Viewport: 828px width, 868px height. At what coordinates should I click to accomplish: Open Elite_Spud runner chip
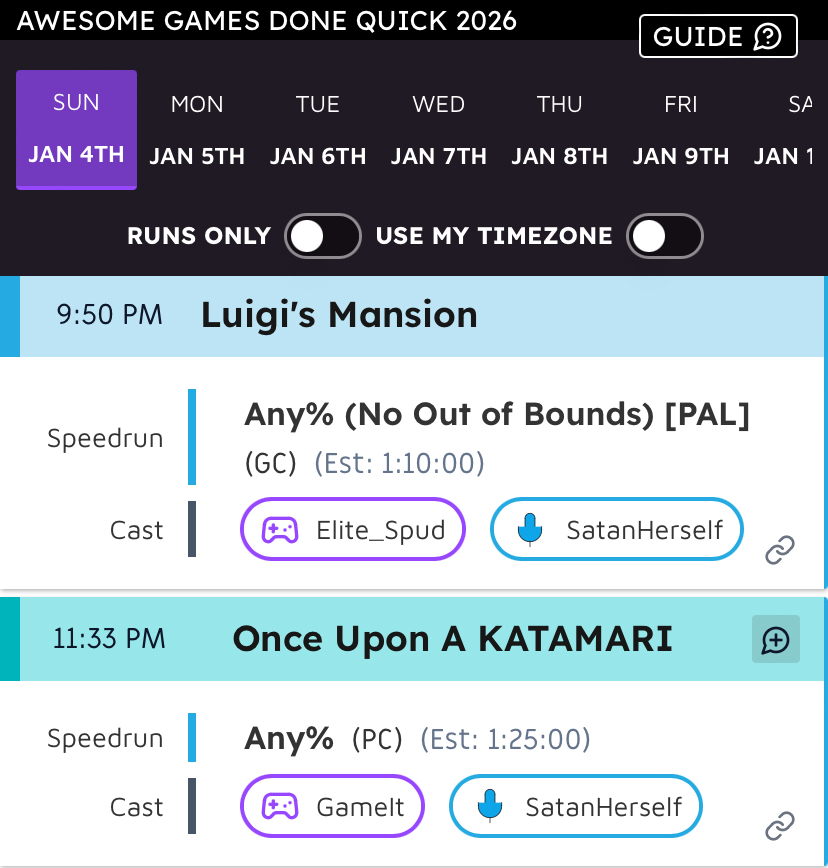pyautogui.click(x=353, y=529)
